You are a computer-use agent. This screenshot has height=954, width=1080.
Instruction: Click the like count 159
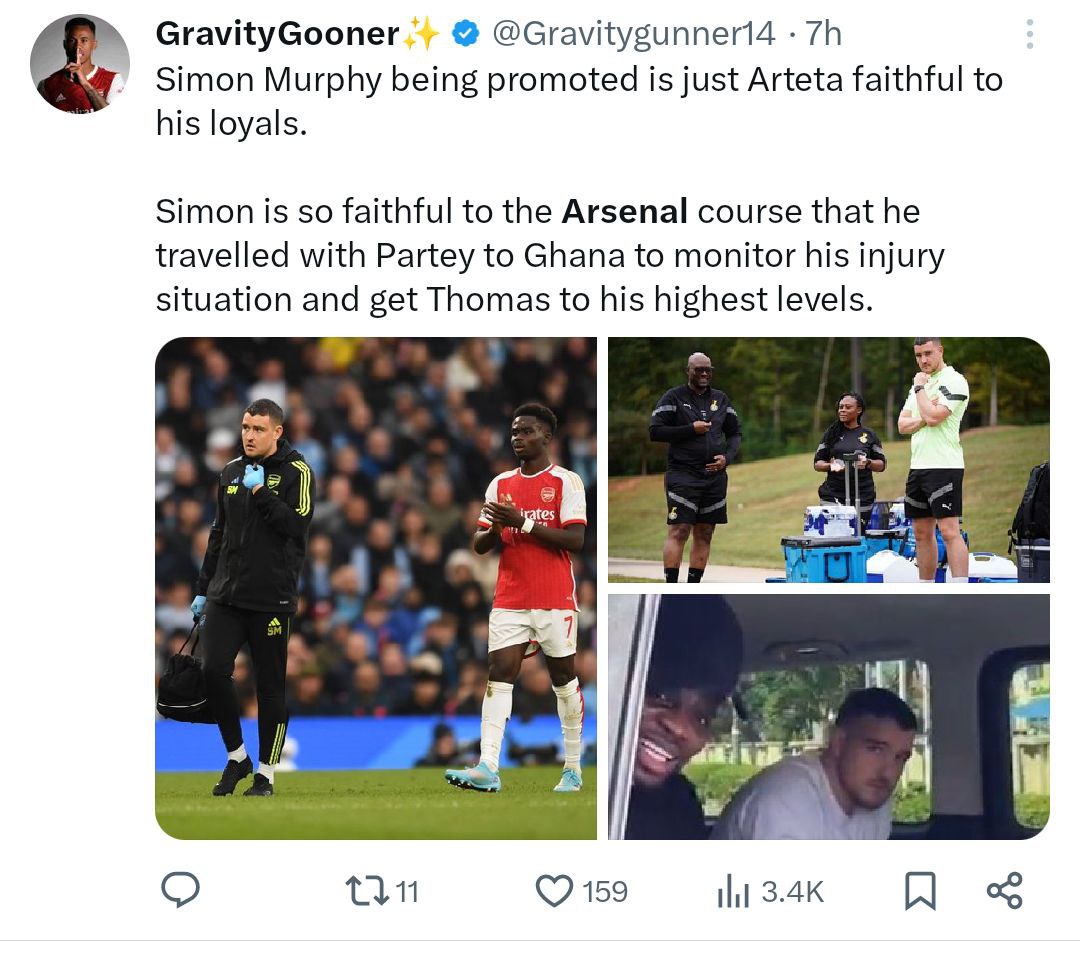pos(604,890)
